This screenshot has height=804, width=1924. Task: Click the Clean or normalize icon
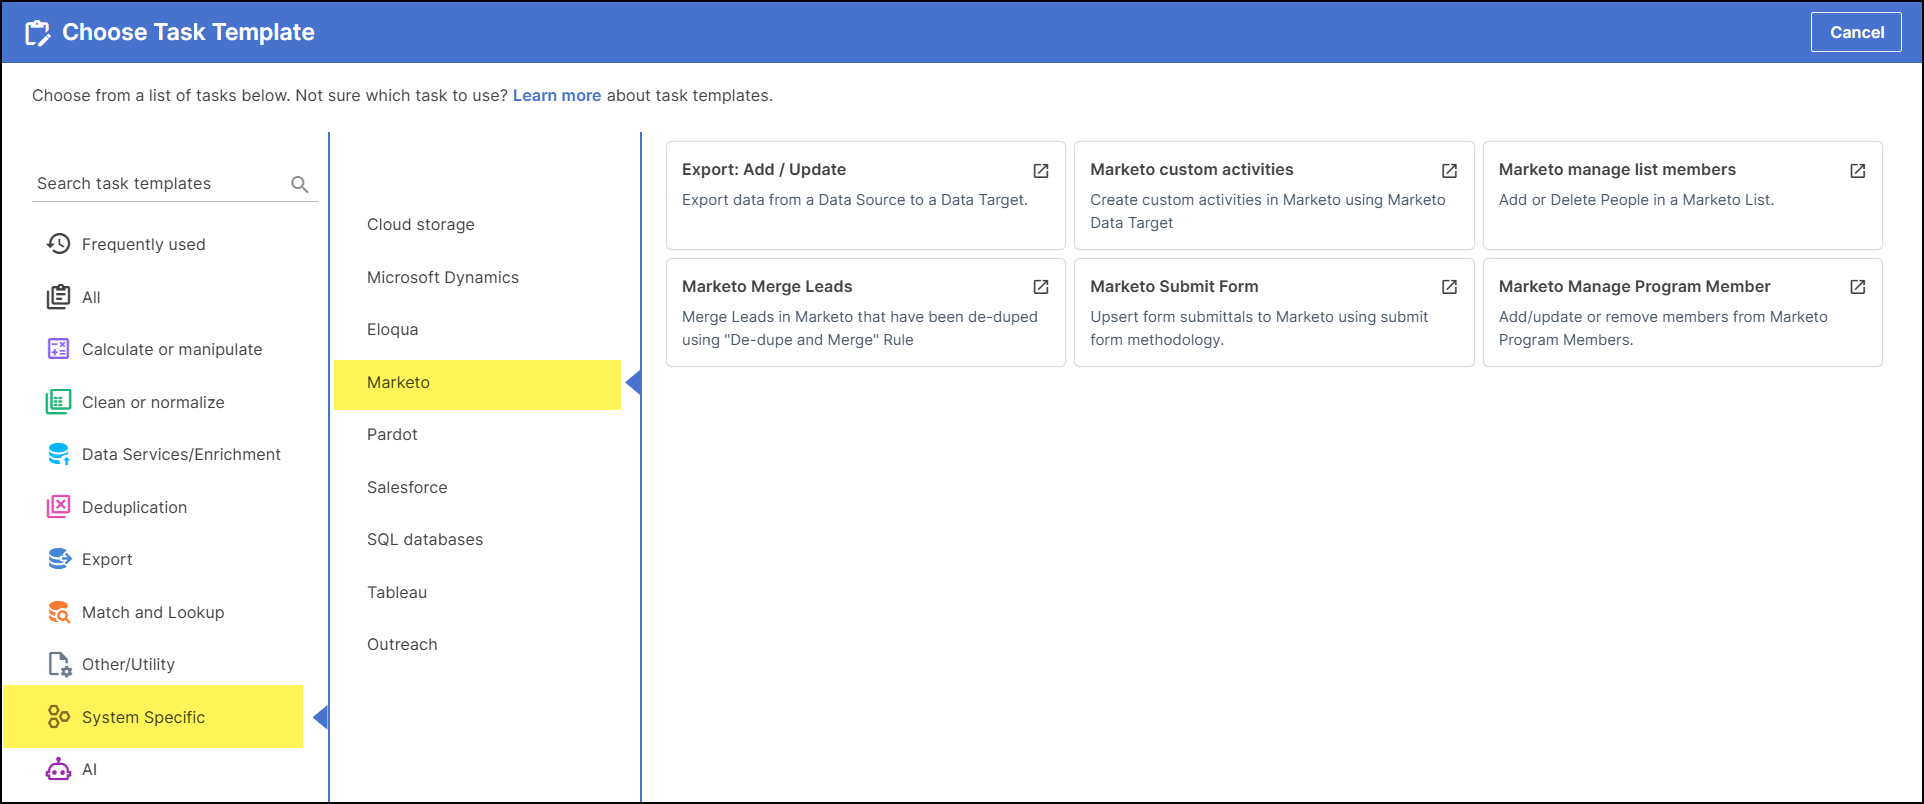click(58, 402)
